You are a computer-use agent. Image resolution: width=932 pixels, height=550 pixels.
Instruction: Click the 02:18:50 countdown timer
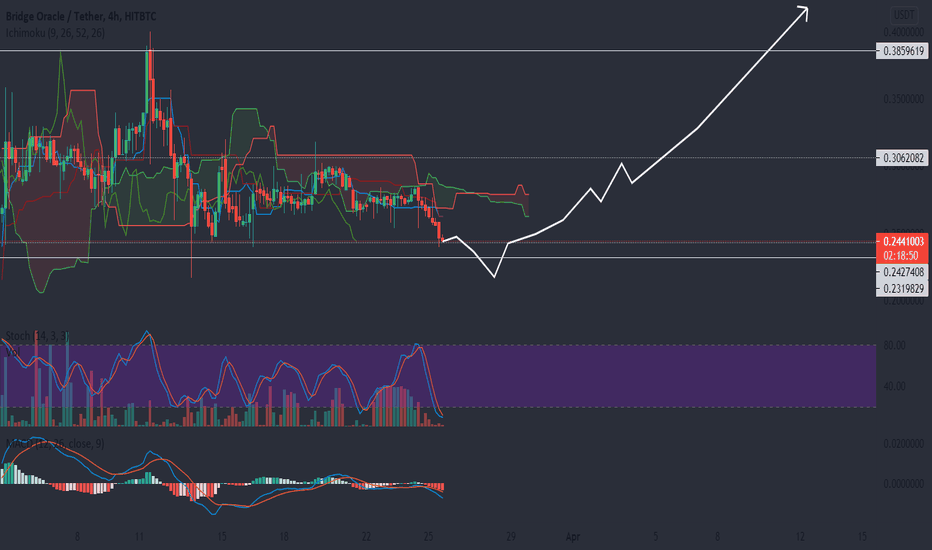click(903, 255)
